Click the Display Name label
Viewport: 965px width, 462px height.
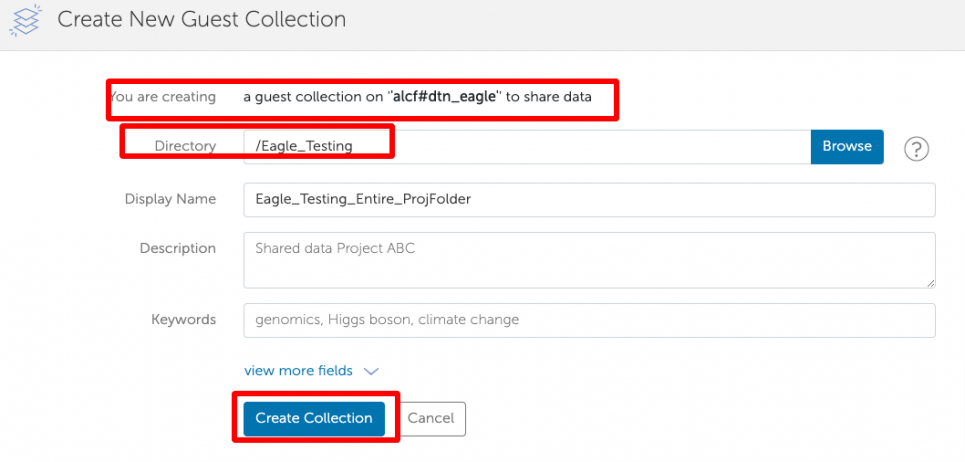coord(170,199)
